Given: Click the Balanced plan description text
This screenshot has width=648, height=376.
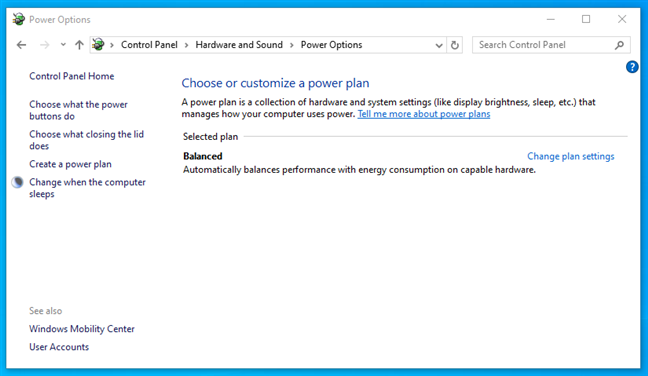Looking at the screenshot, I should [359, 170].
